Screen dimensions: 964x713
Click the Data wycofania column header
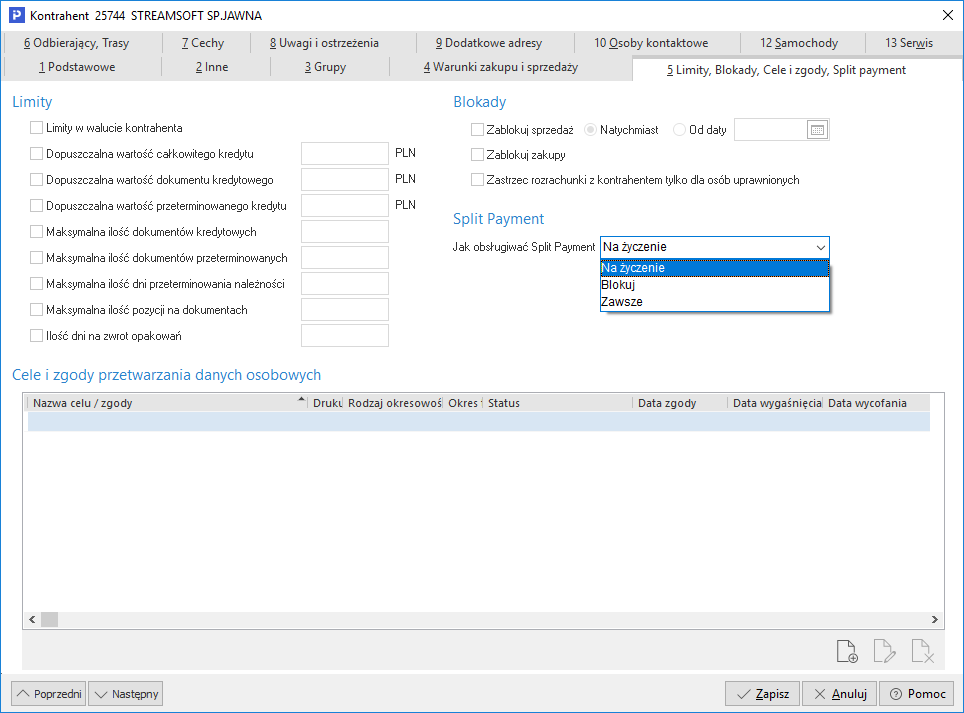tap(876, 403)
